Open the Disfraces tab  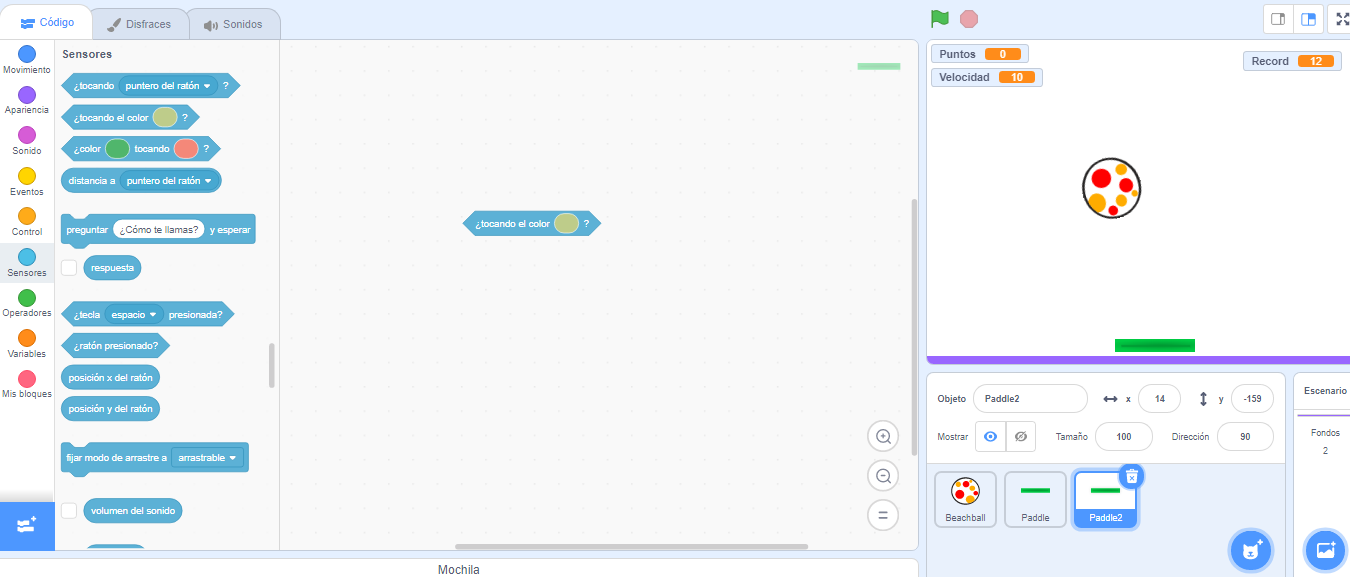(x=139, y=24)
